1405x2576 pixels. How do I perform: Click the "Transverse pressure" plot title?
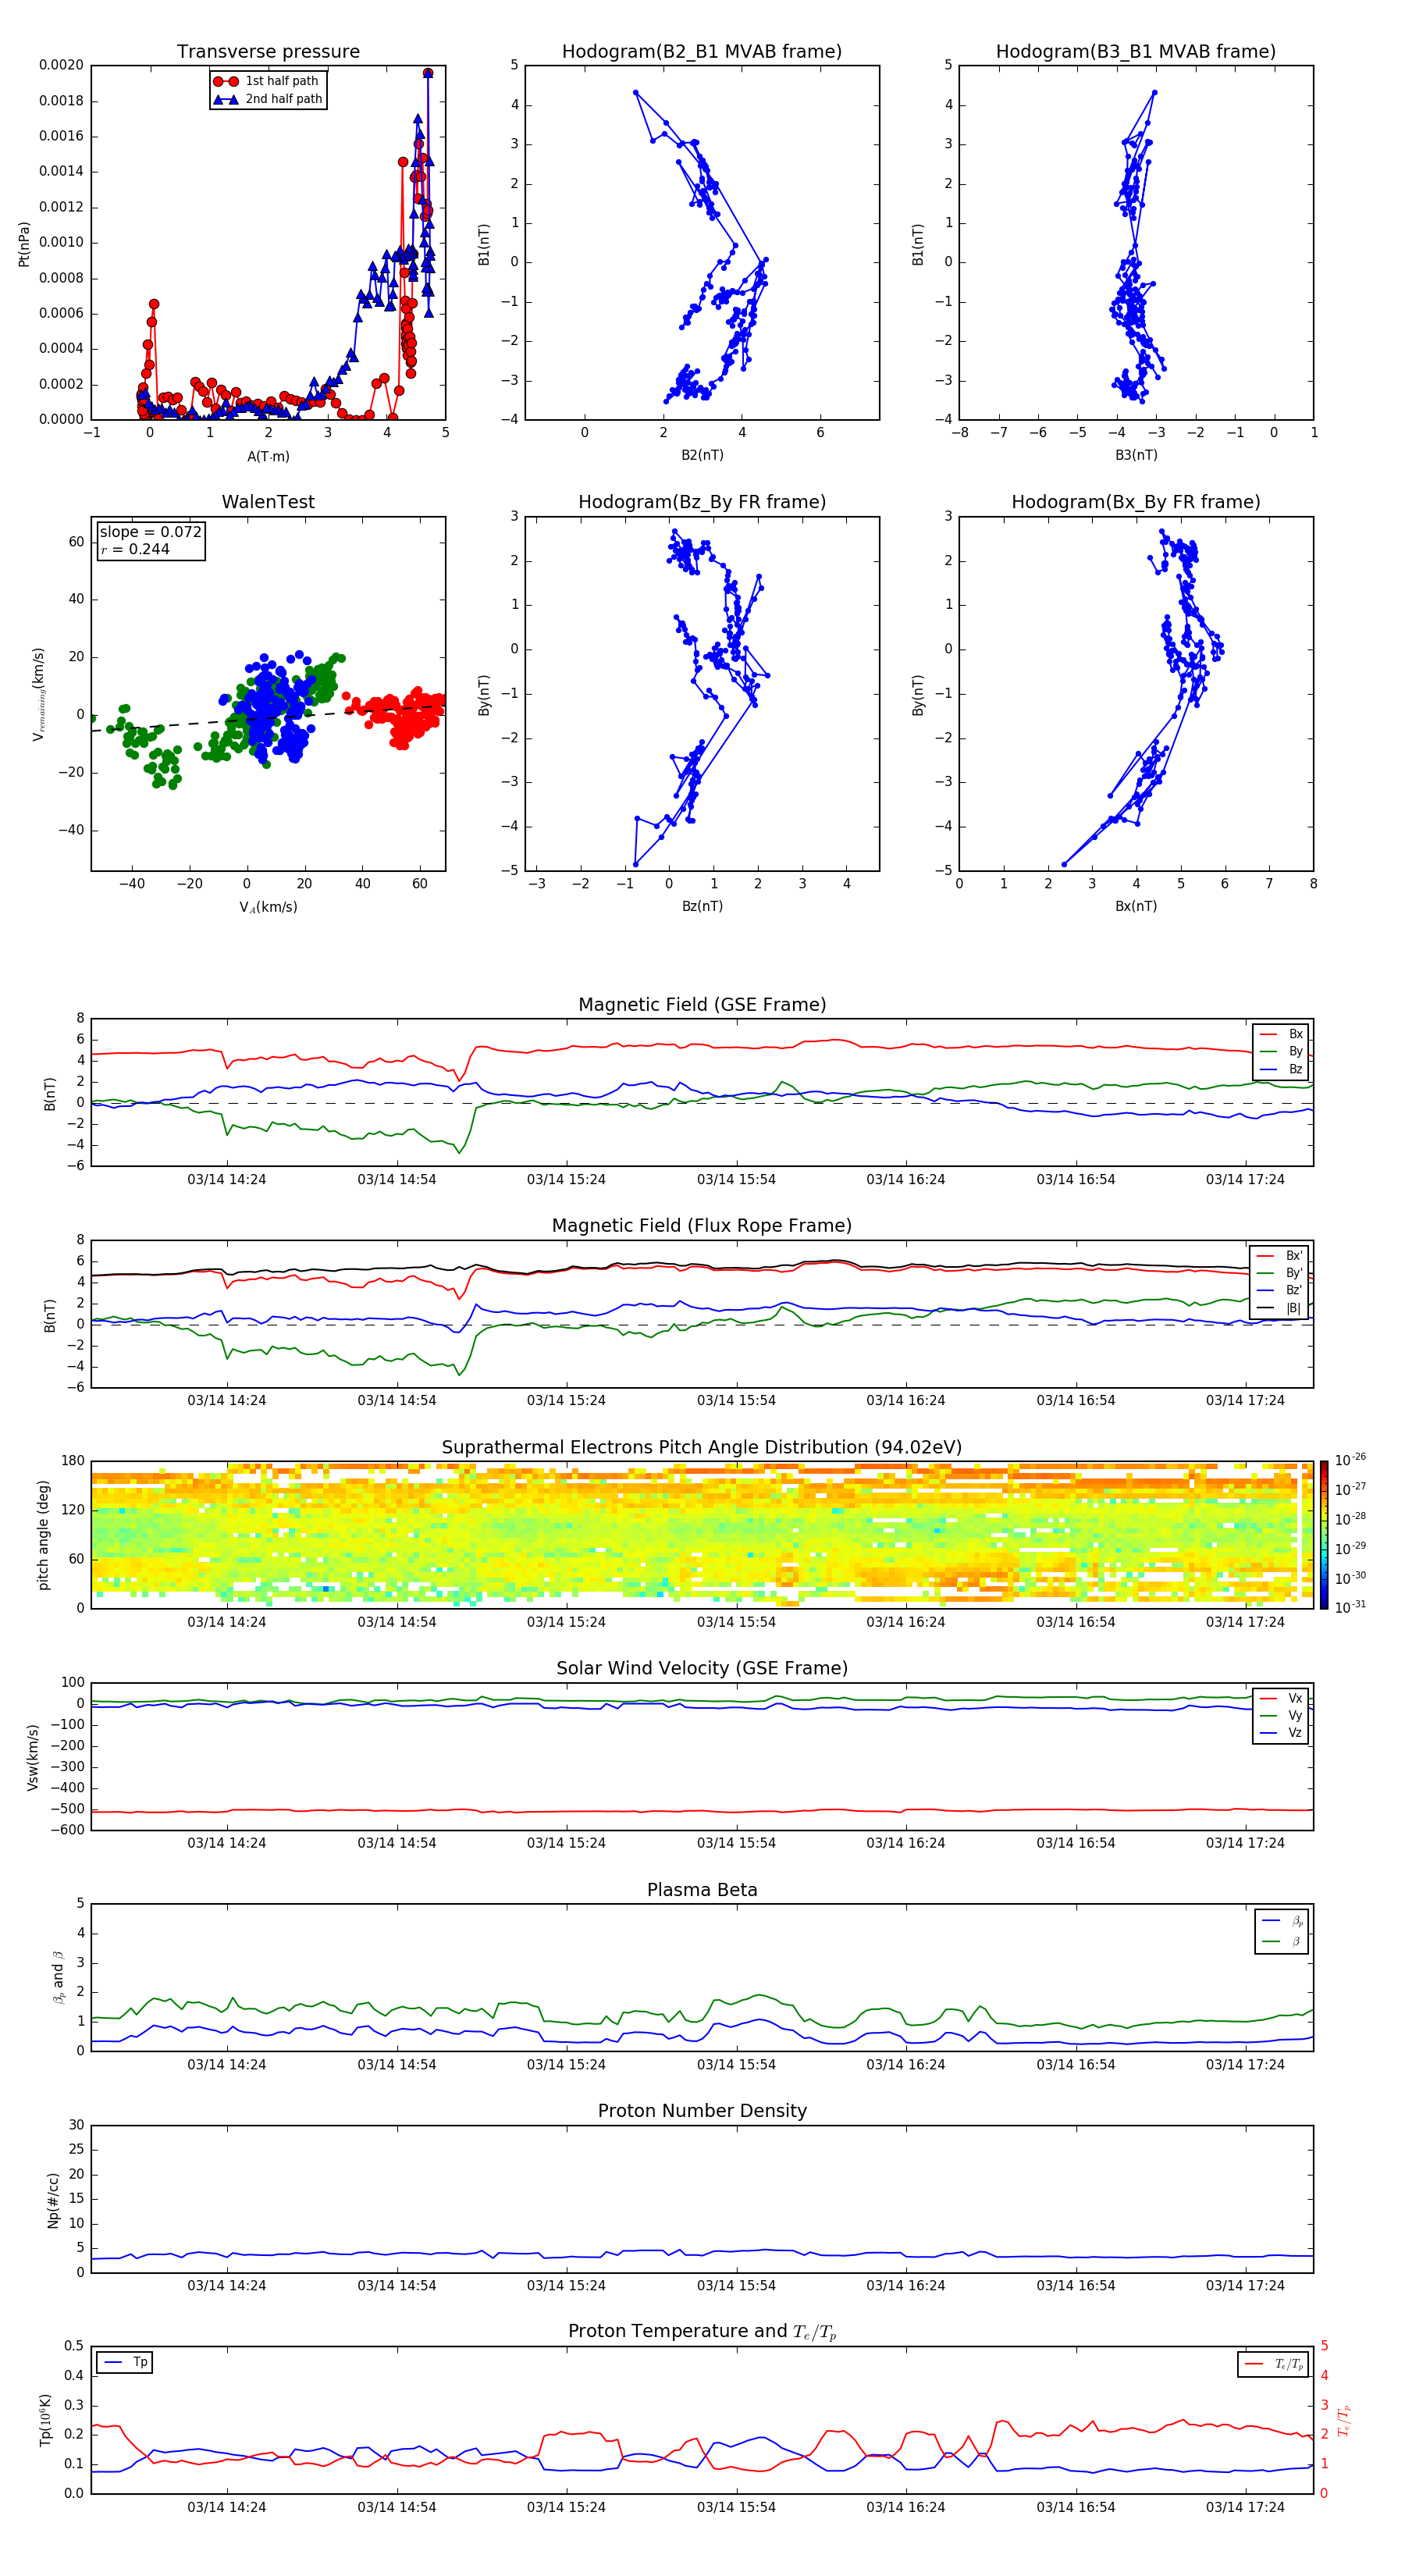[x=268, y=51]
